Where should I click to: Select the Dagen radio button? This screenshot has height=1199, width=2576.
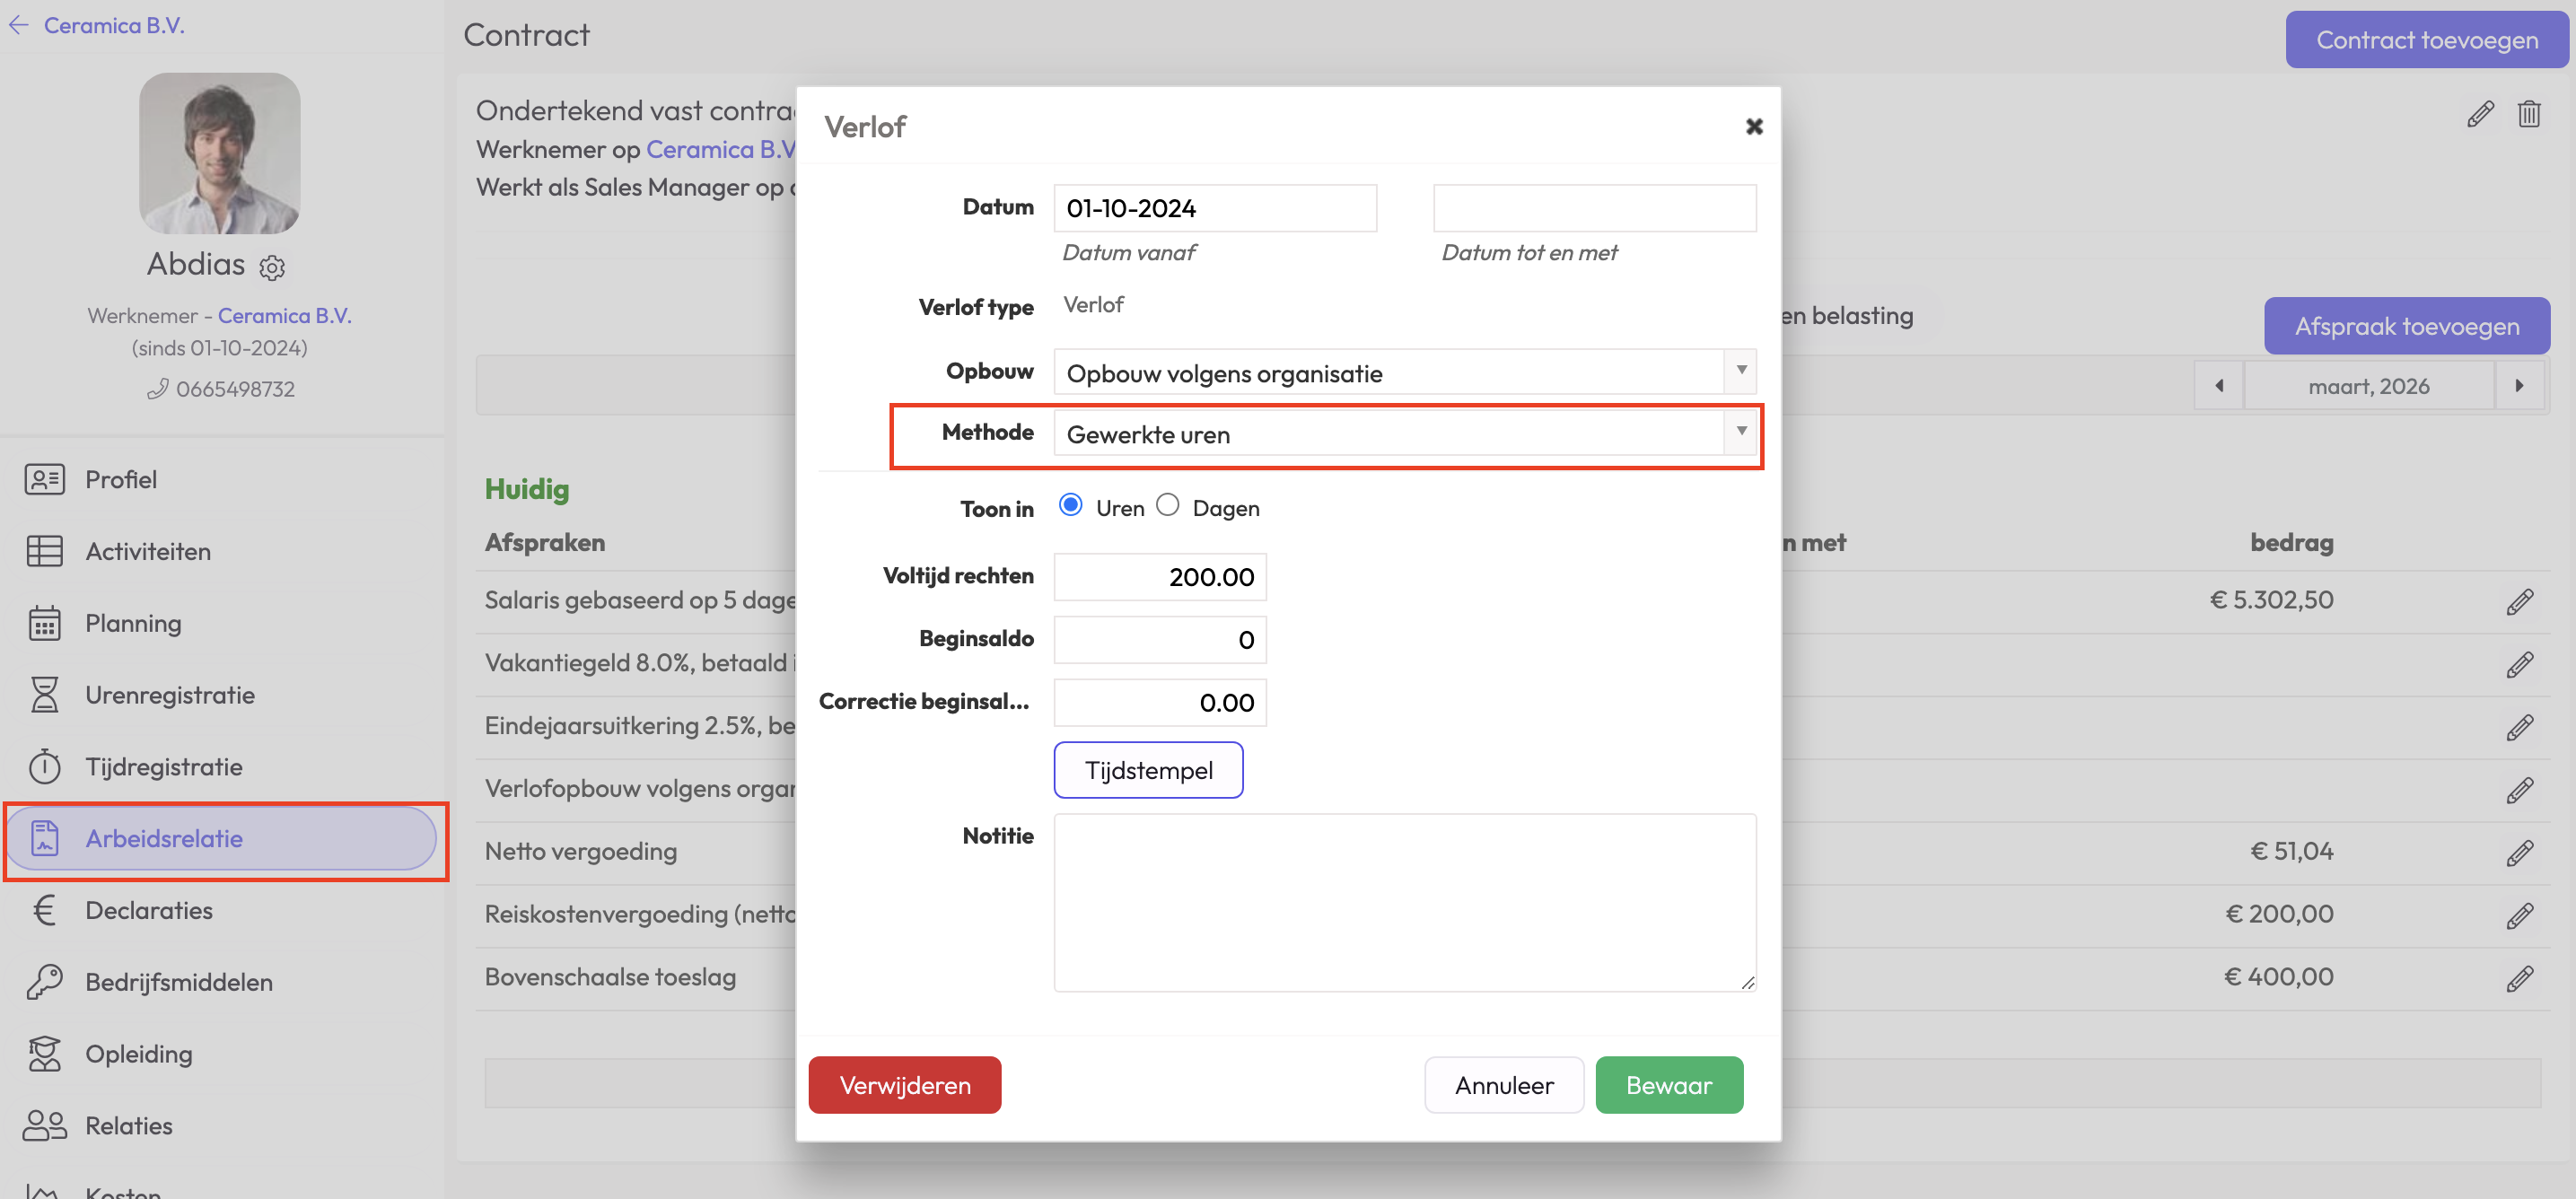[x=1167, y=505]
